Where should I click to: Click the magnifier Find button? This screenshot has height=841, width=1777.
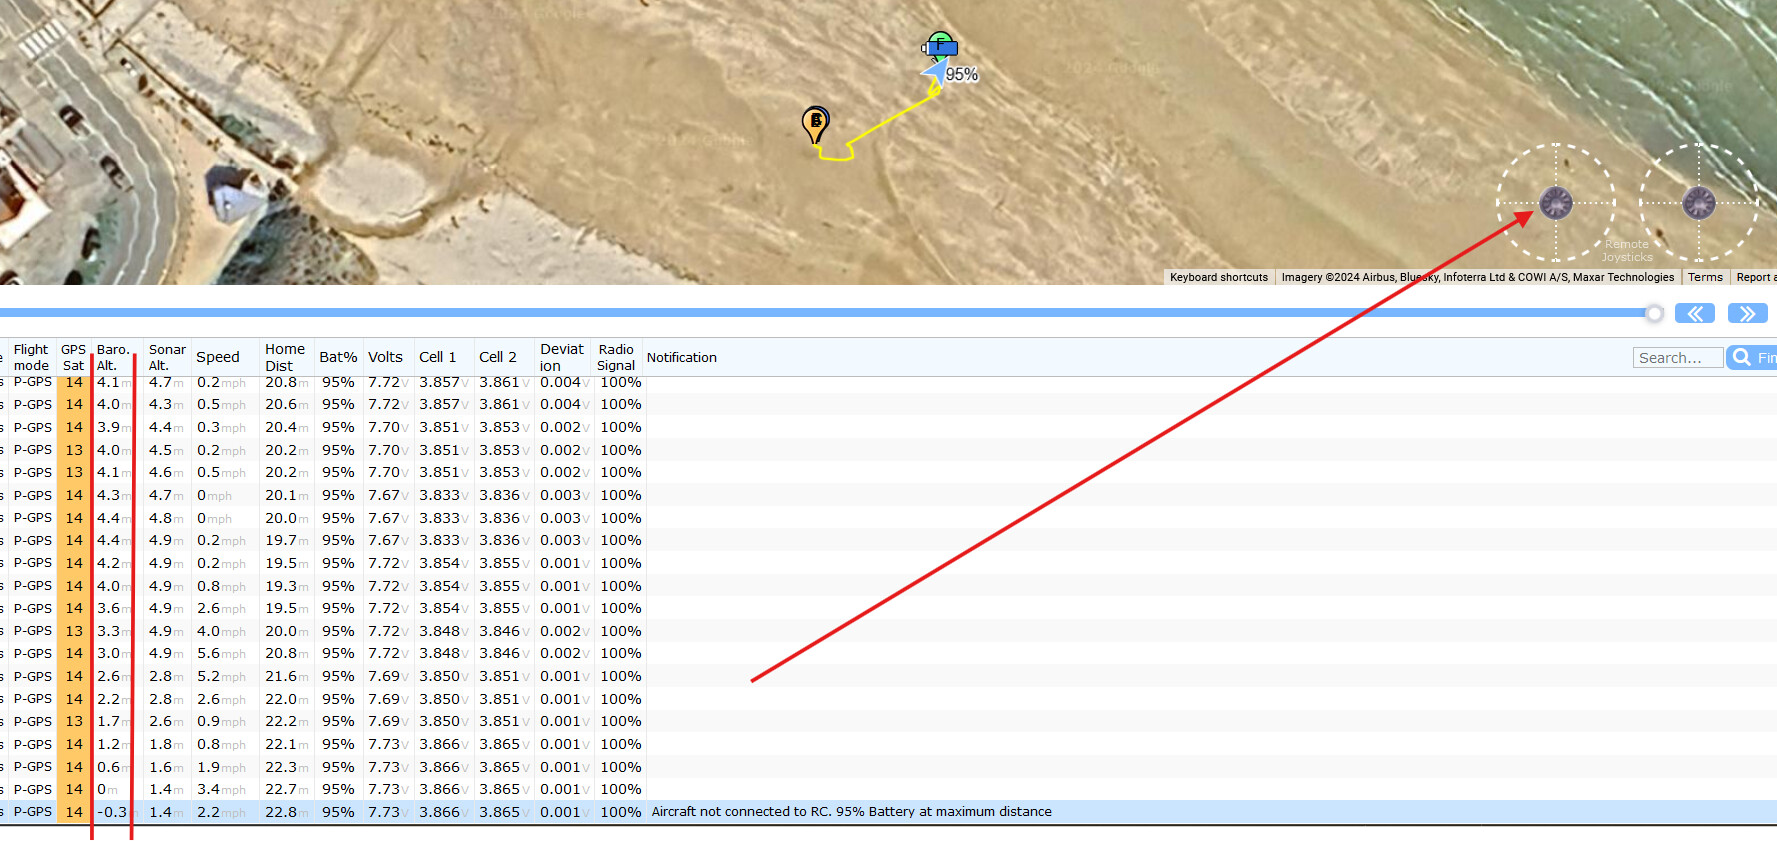1751,358
